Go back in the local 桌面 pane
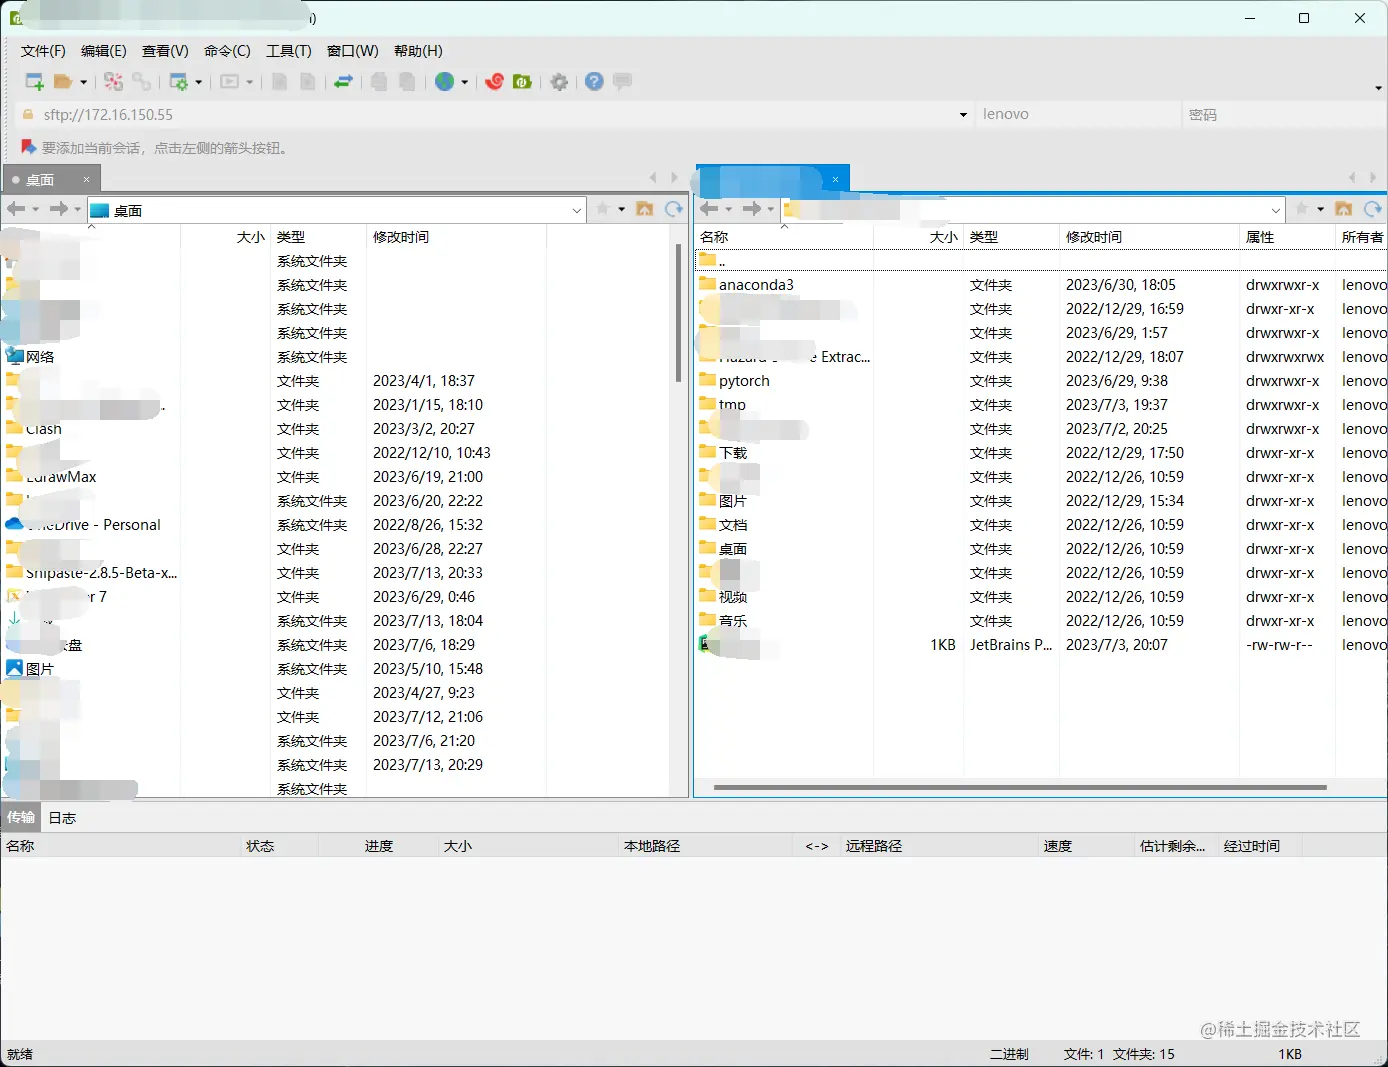Viewport: 1388px width, 1067px height. (x=16, y=209)
